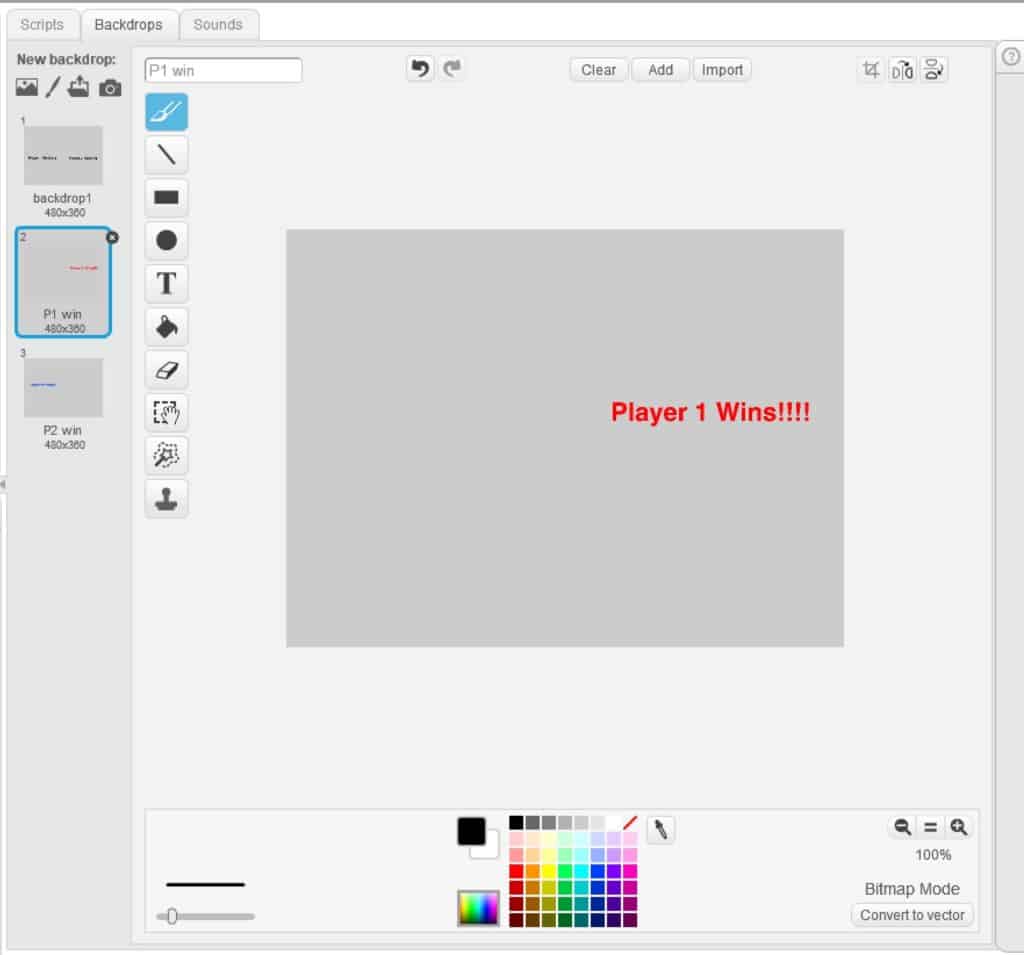Pick the transparent no-color swatch
This screenshot has width=1024, height=955.
pos(630,822)
